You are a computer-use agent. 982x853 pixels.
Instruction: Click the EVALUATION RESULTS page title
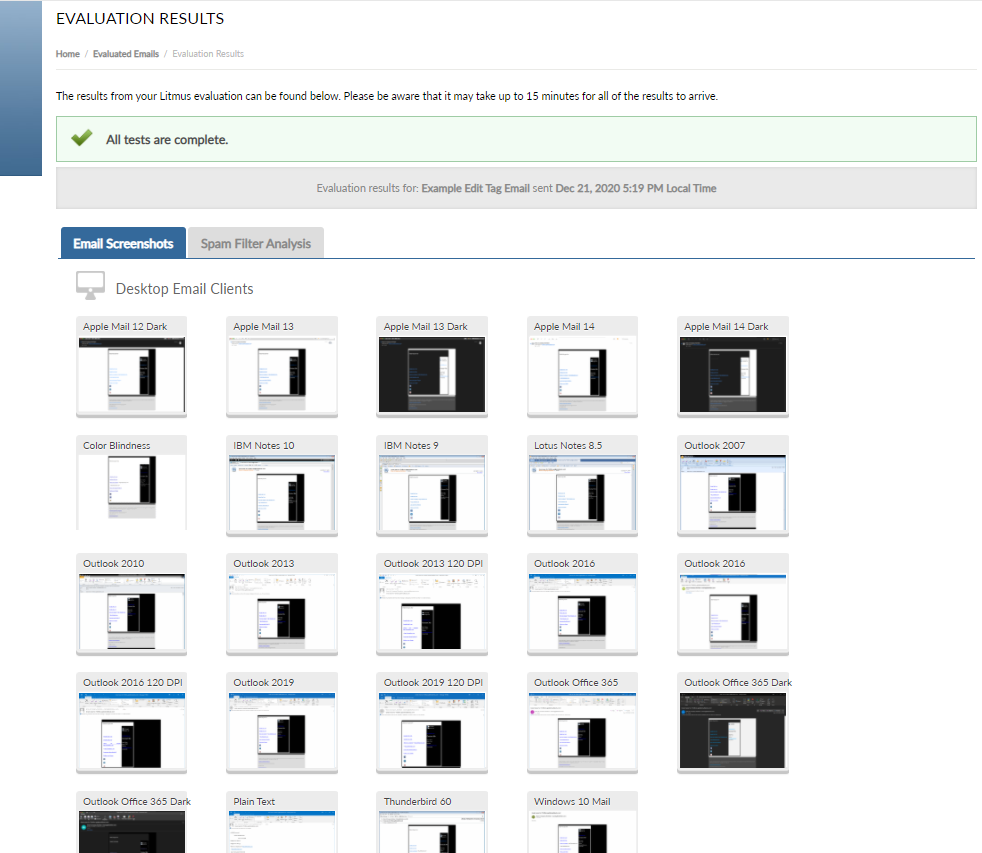(x=140, y=19)
